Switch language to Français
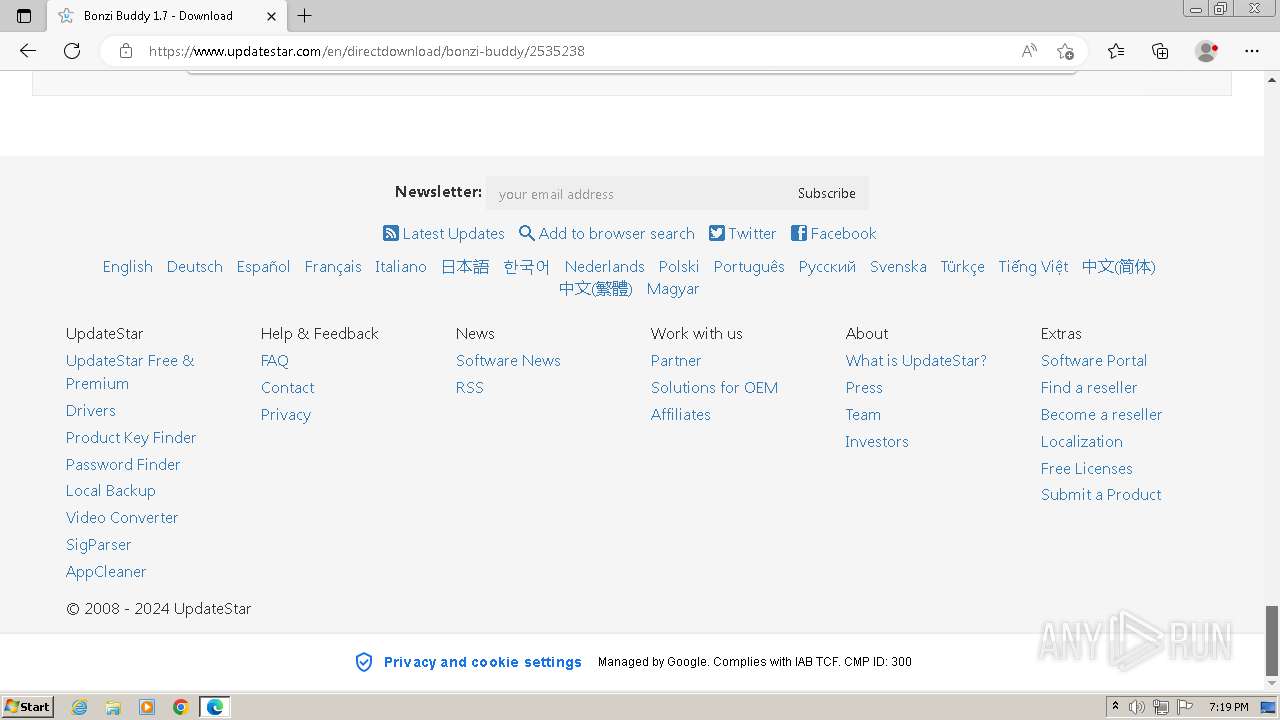1280x720 pixels. 333,266
